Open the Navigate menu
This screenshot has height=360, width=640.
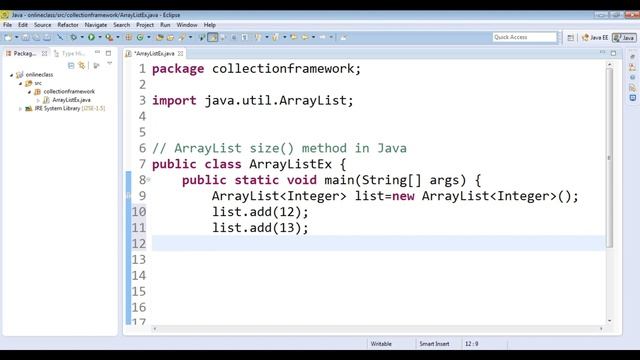96,25
